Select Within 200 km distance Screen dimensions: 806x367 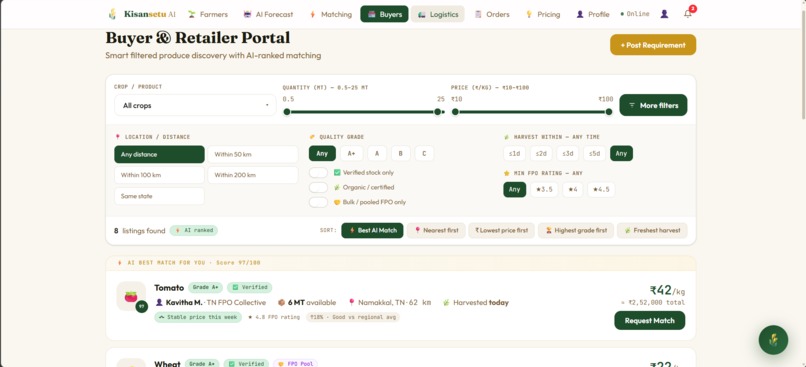coord(253,175)
